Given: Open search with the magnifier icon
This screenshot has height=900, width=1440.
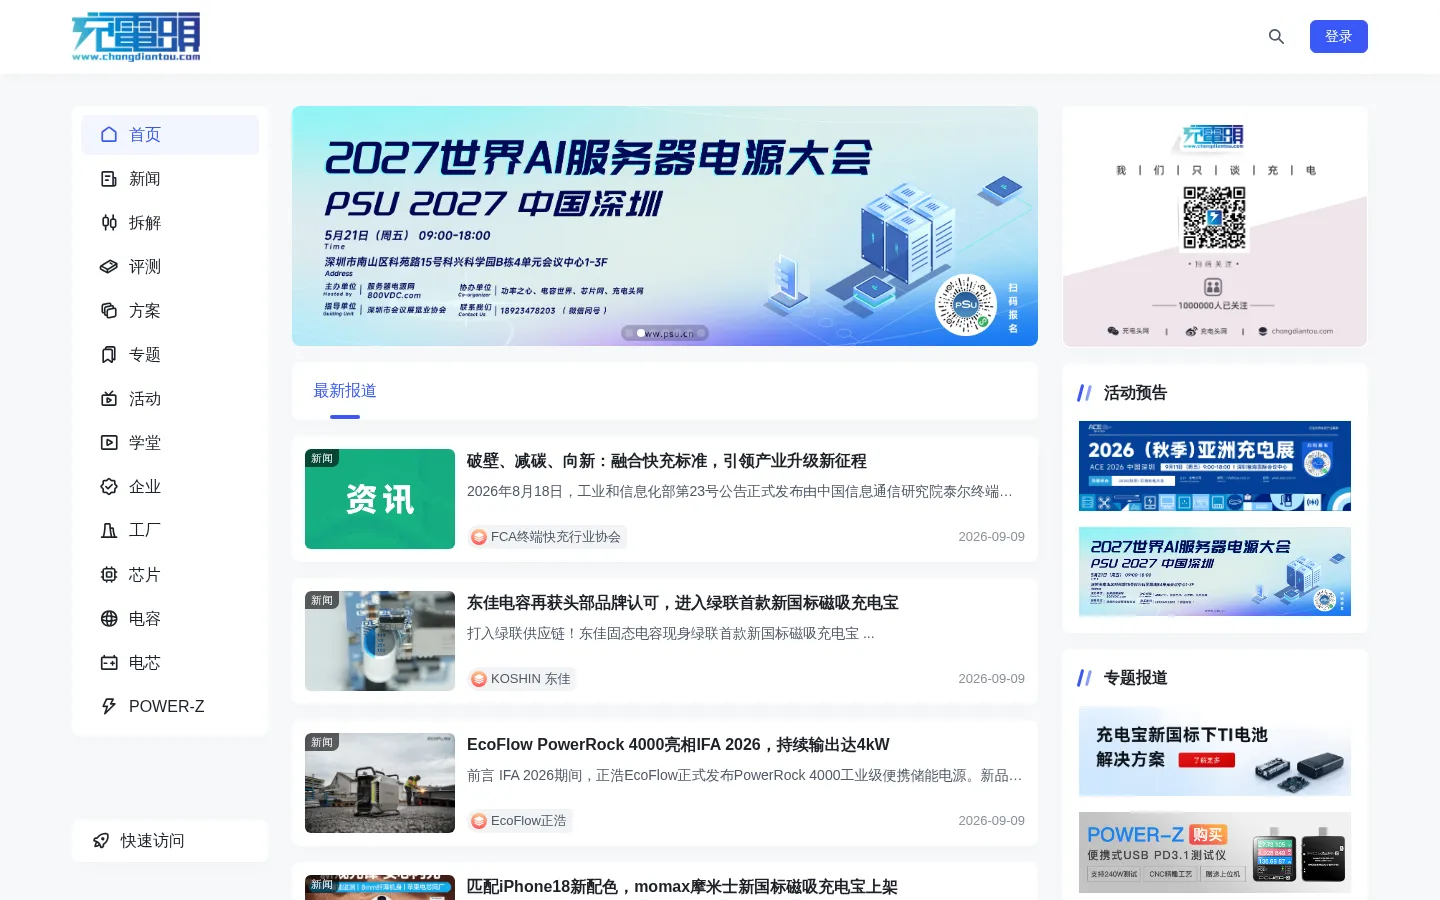Looking at the screenshot, I should [1276, 36].
